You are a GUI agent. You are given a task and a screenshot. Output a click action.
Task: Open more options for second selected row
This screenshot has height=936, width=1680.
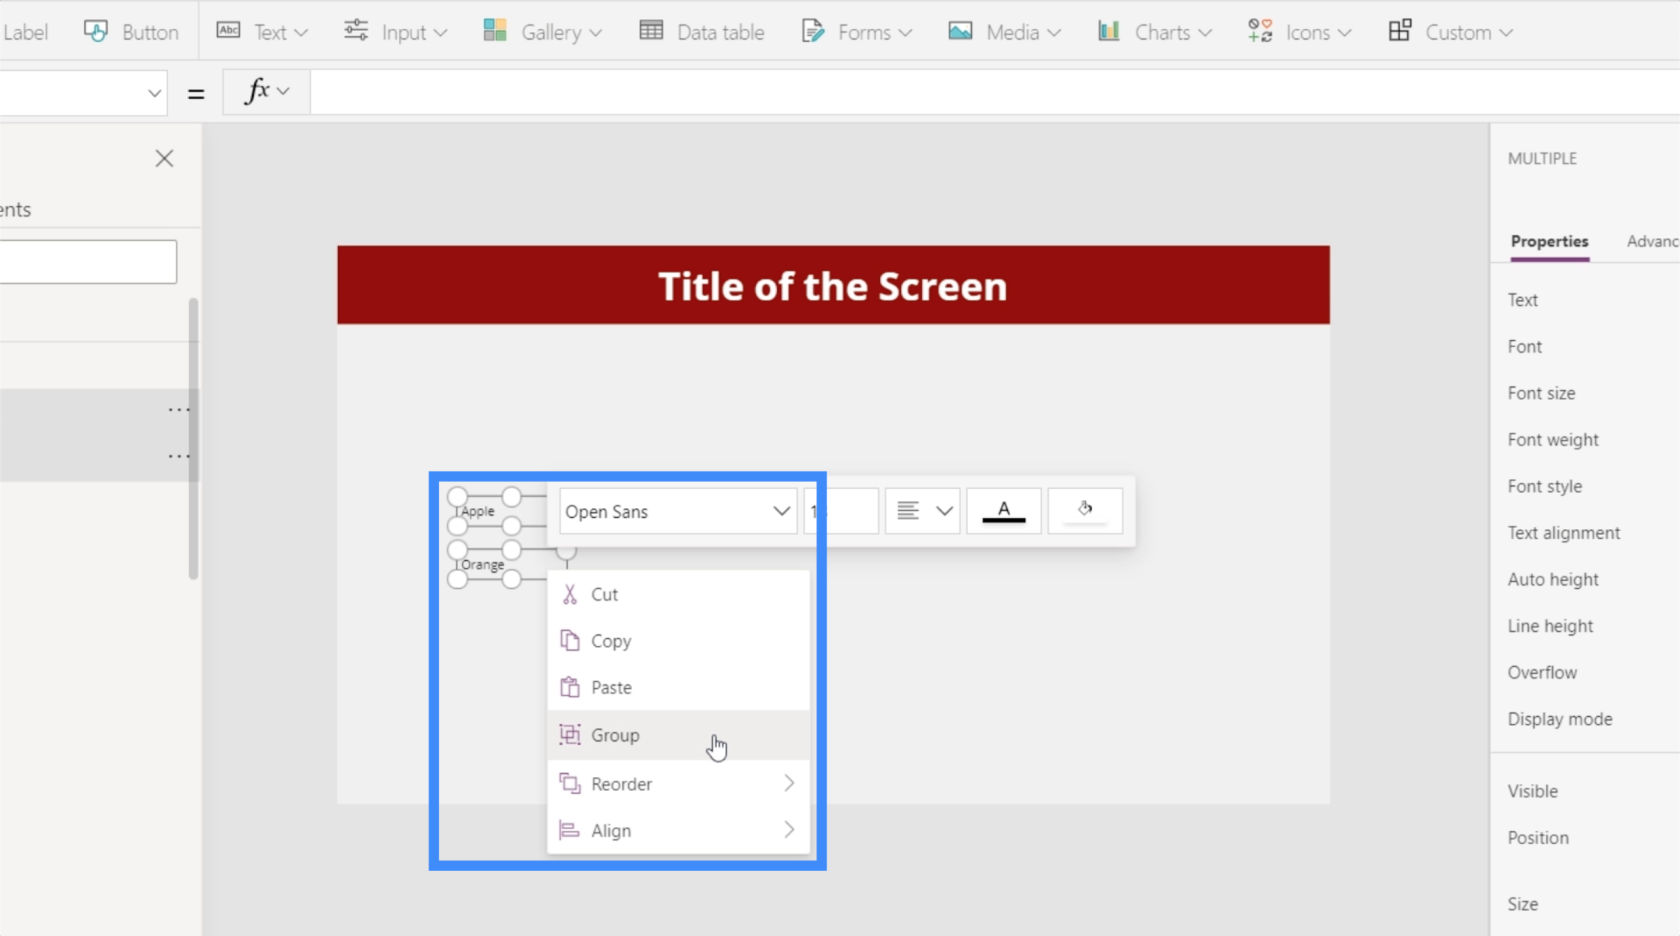(x=178, y=457)
